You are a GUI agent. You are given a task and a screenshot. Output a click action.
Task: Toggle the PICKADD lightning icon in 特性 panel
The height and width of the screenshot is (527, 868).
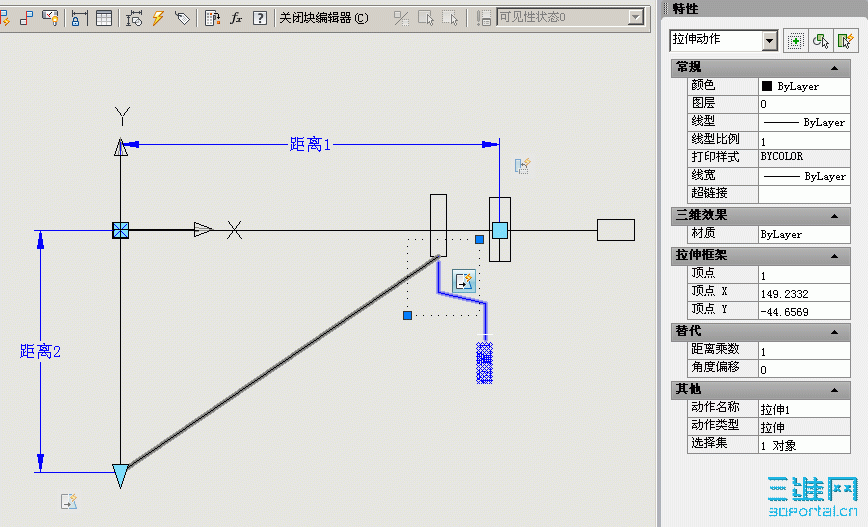845,41
